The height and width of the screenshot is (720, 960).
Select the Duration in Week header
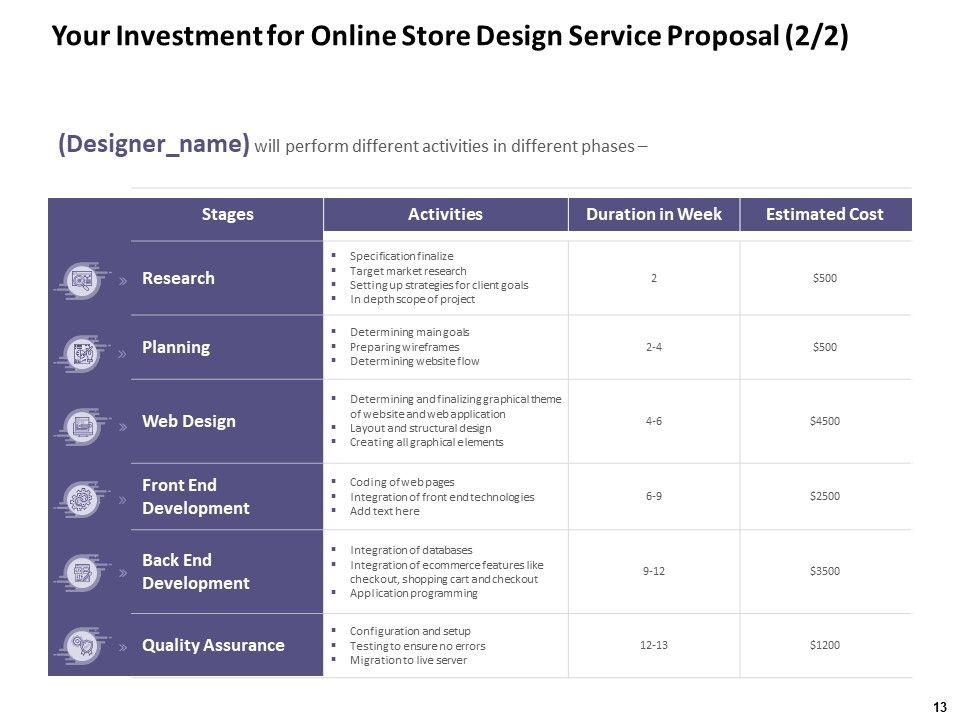[x=654, y=214]
